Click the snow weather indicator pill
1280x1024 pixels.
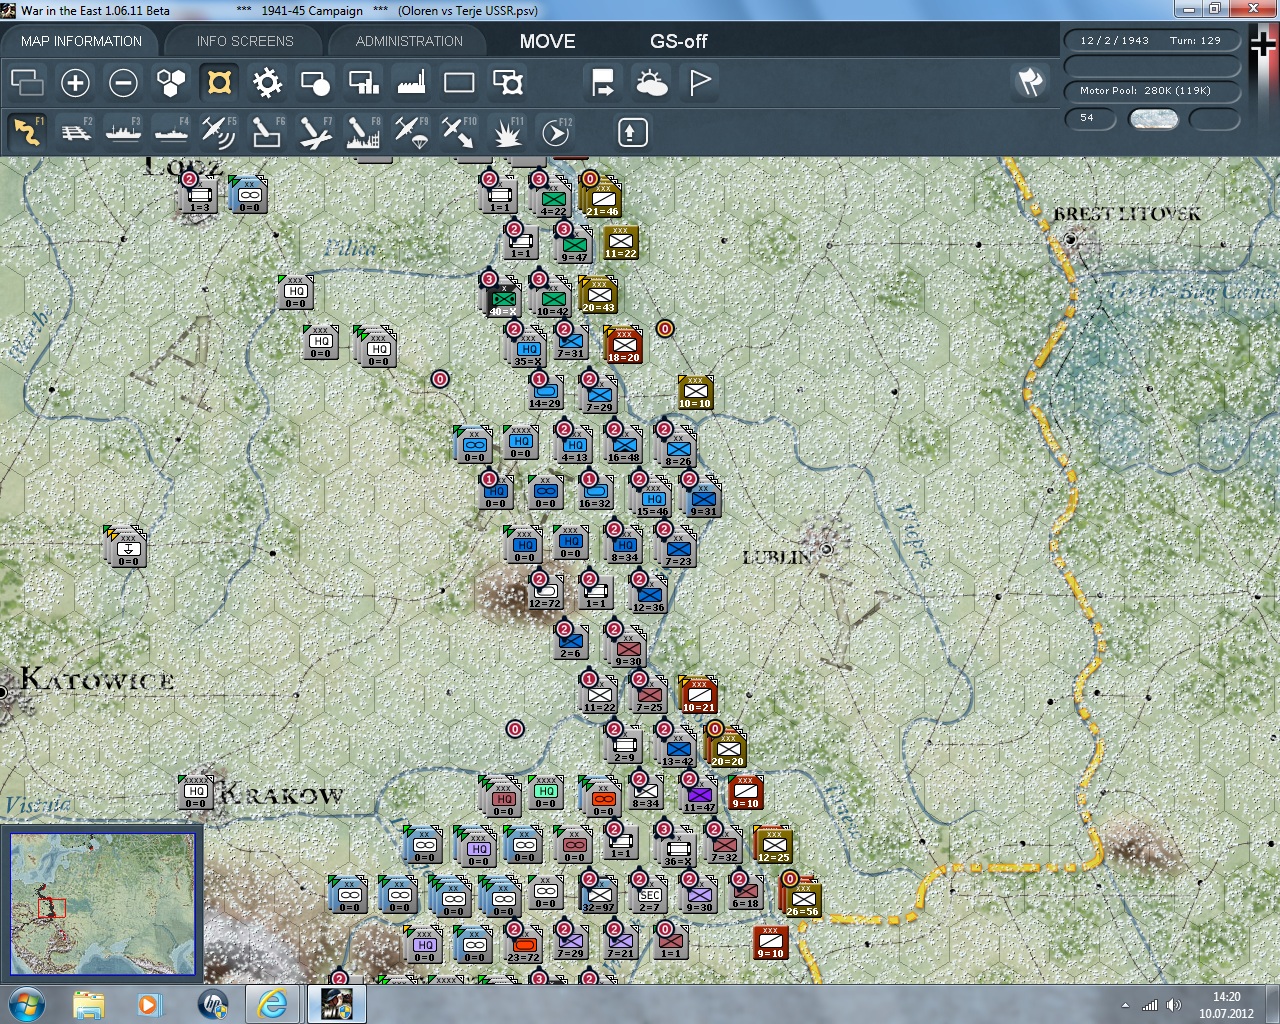tap(1153, 119)
